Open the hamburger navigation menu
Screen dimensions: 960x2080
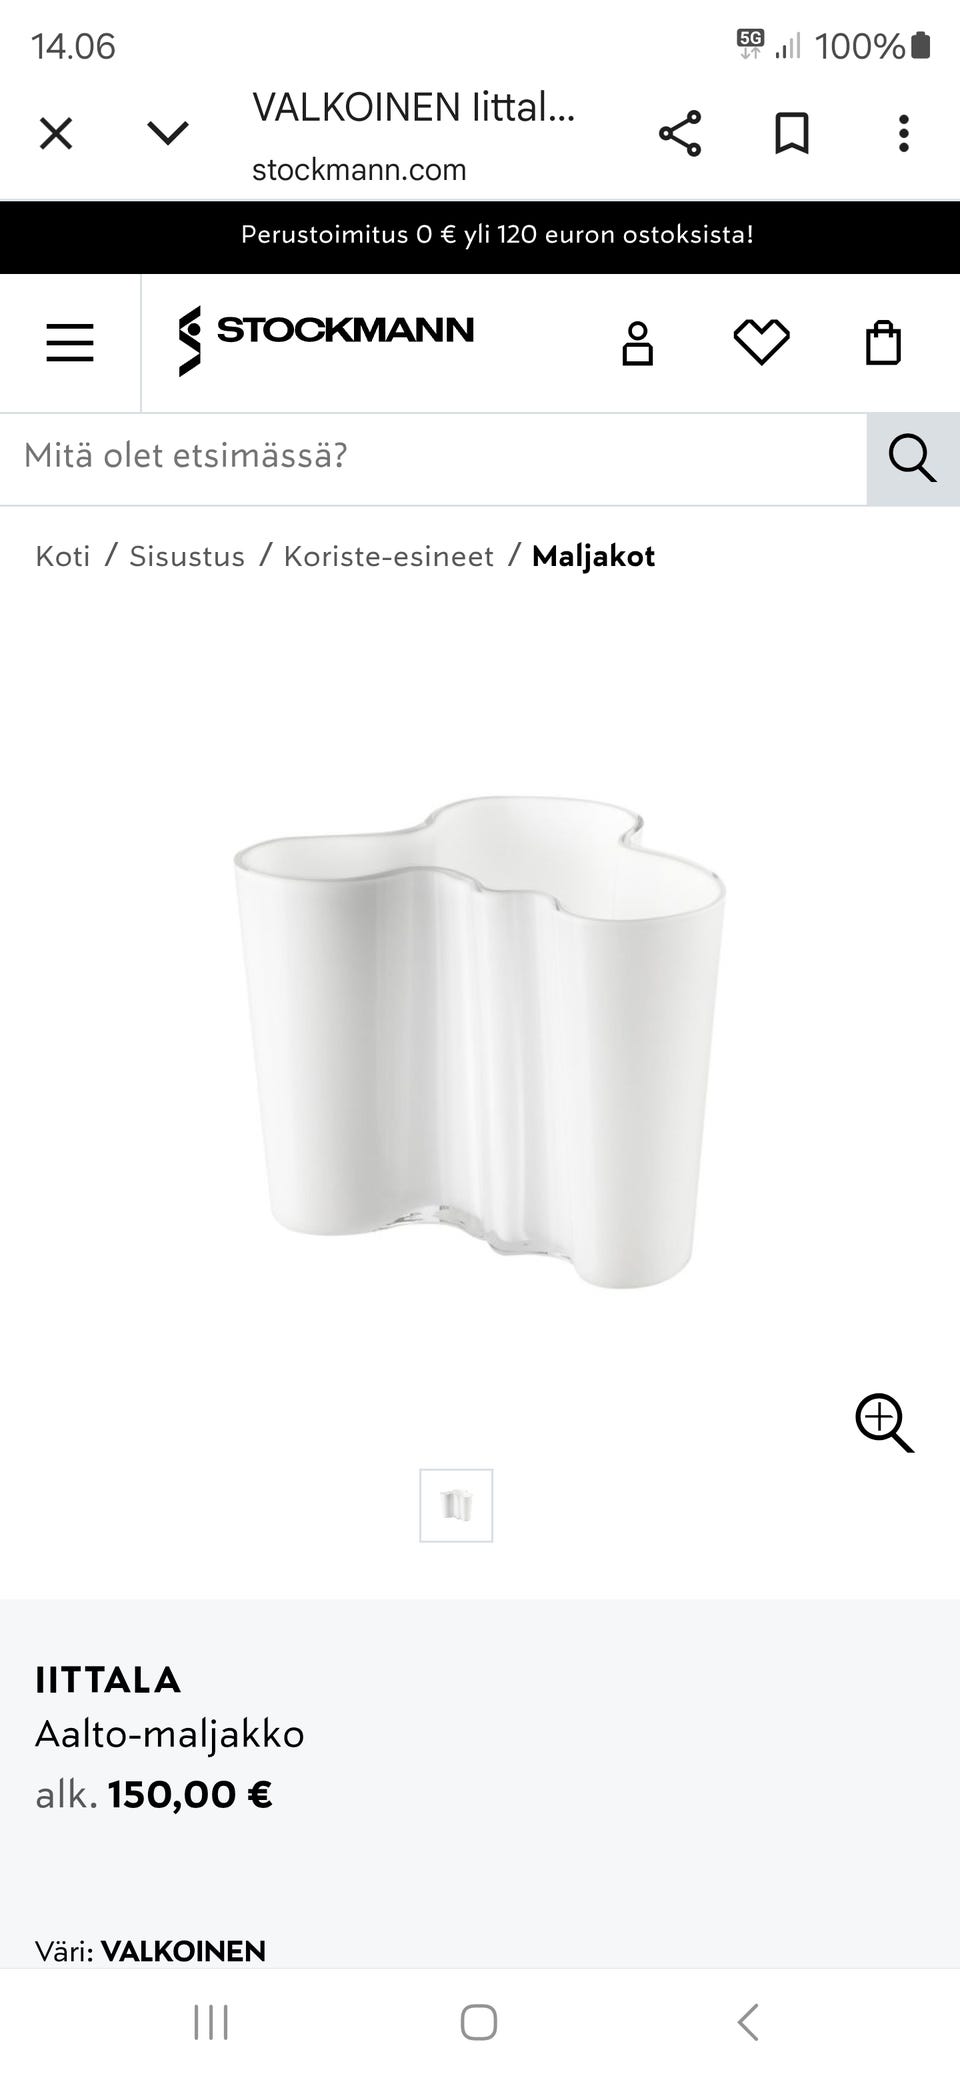pyautogui.click(x=70, y=343)
